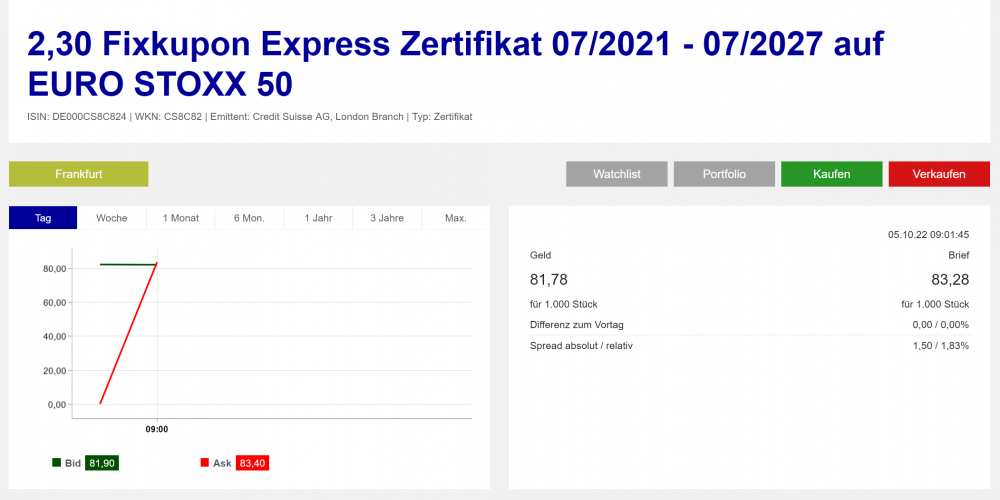Screen dimensions: 1000x500
Task: Switch chart to Tag view
Action: click(43, 218)
